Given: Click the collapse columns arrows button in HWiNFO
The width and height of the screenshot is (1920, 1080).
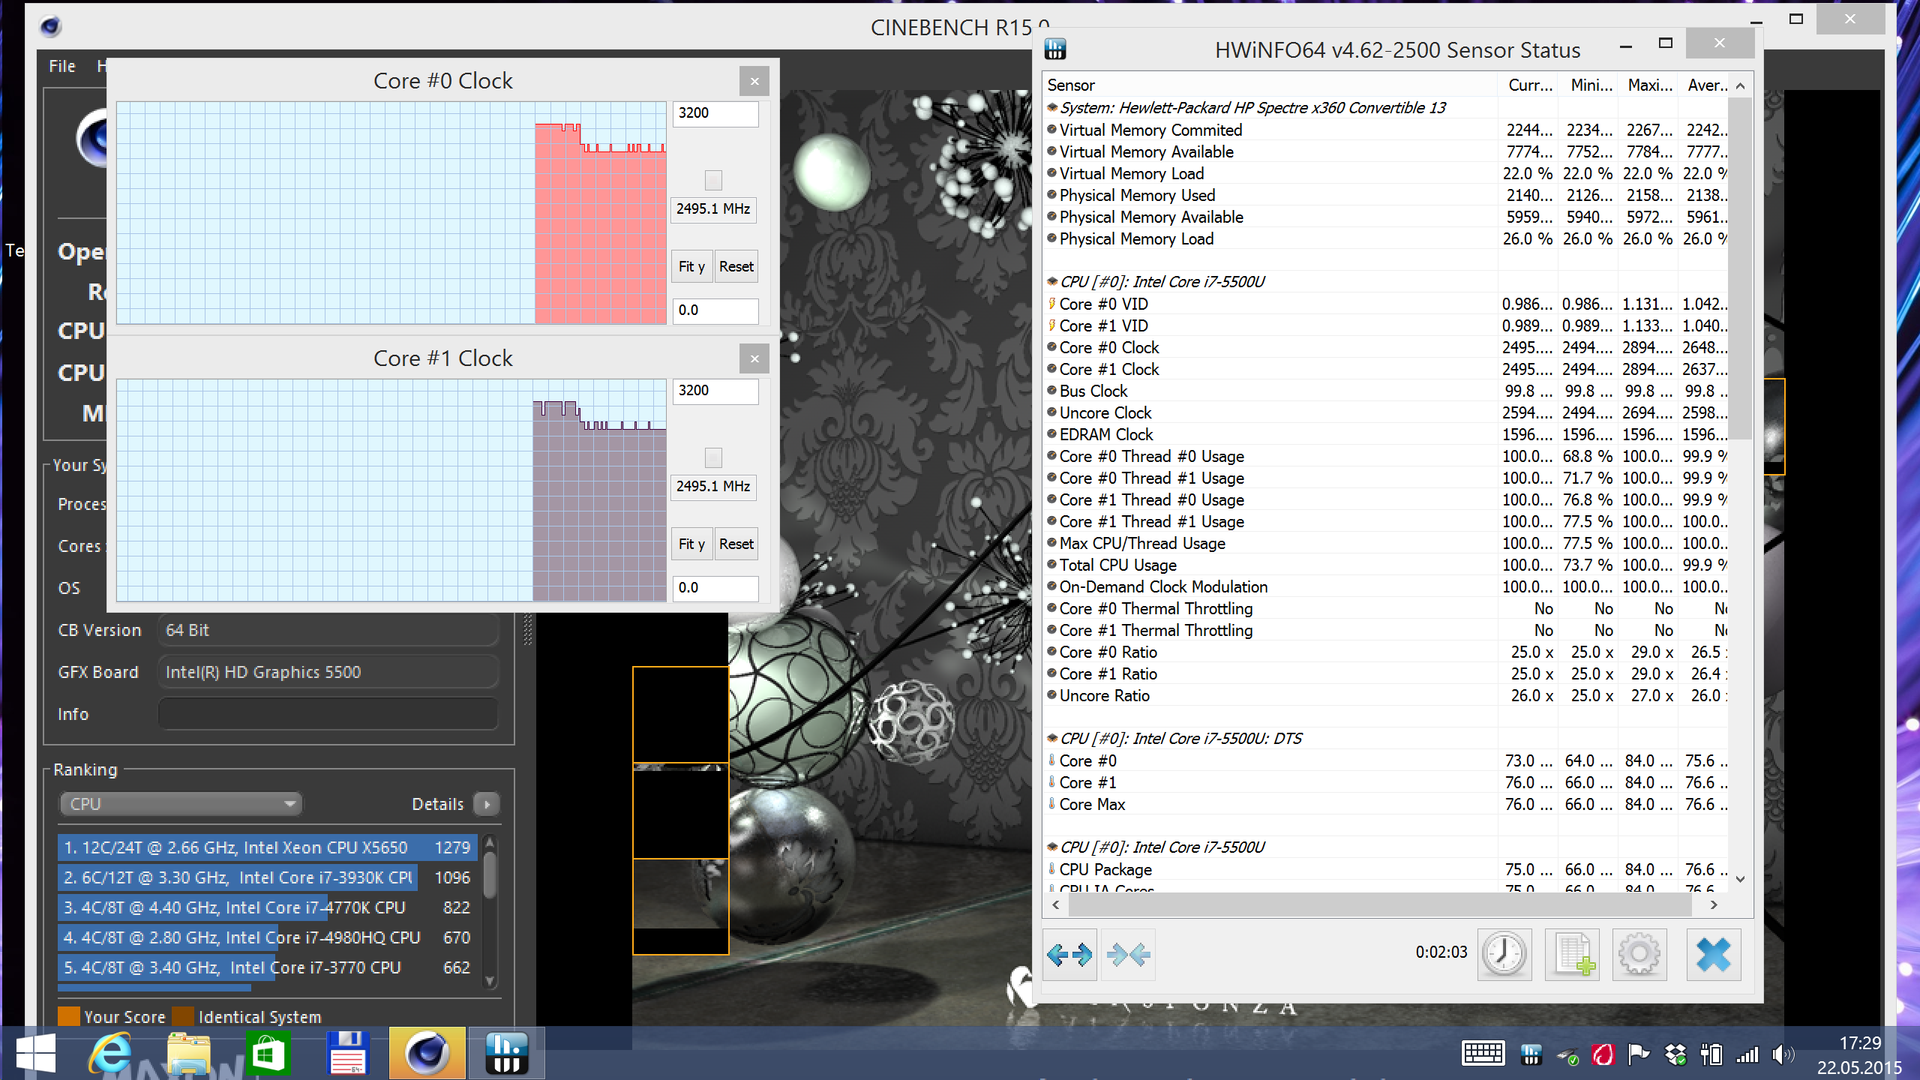Looking at the screenshot, I should (1129, 955).
